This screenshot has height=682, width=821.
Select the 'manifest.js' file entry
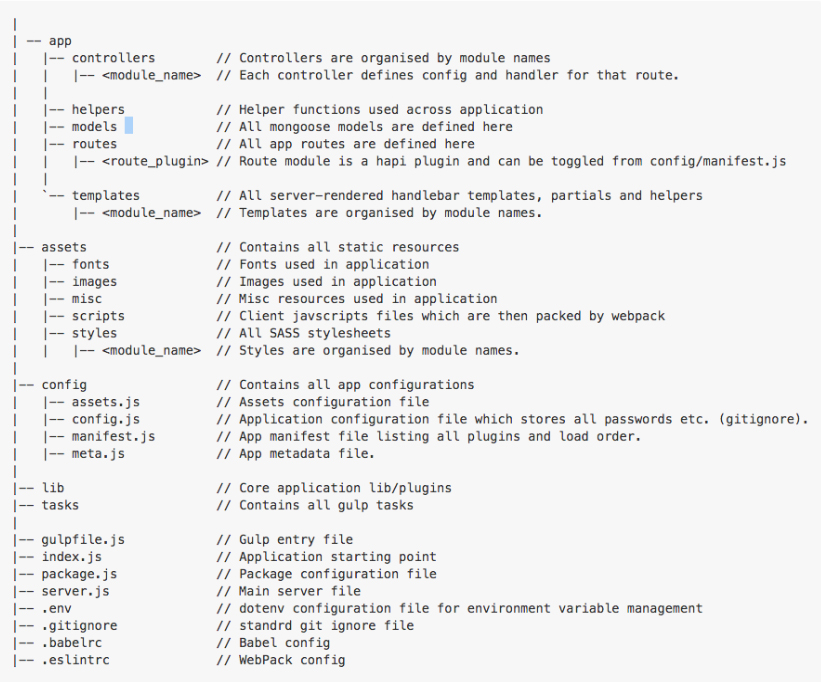113,437
